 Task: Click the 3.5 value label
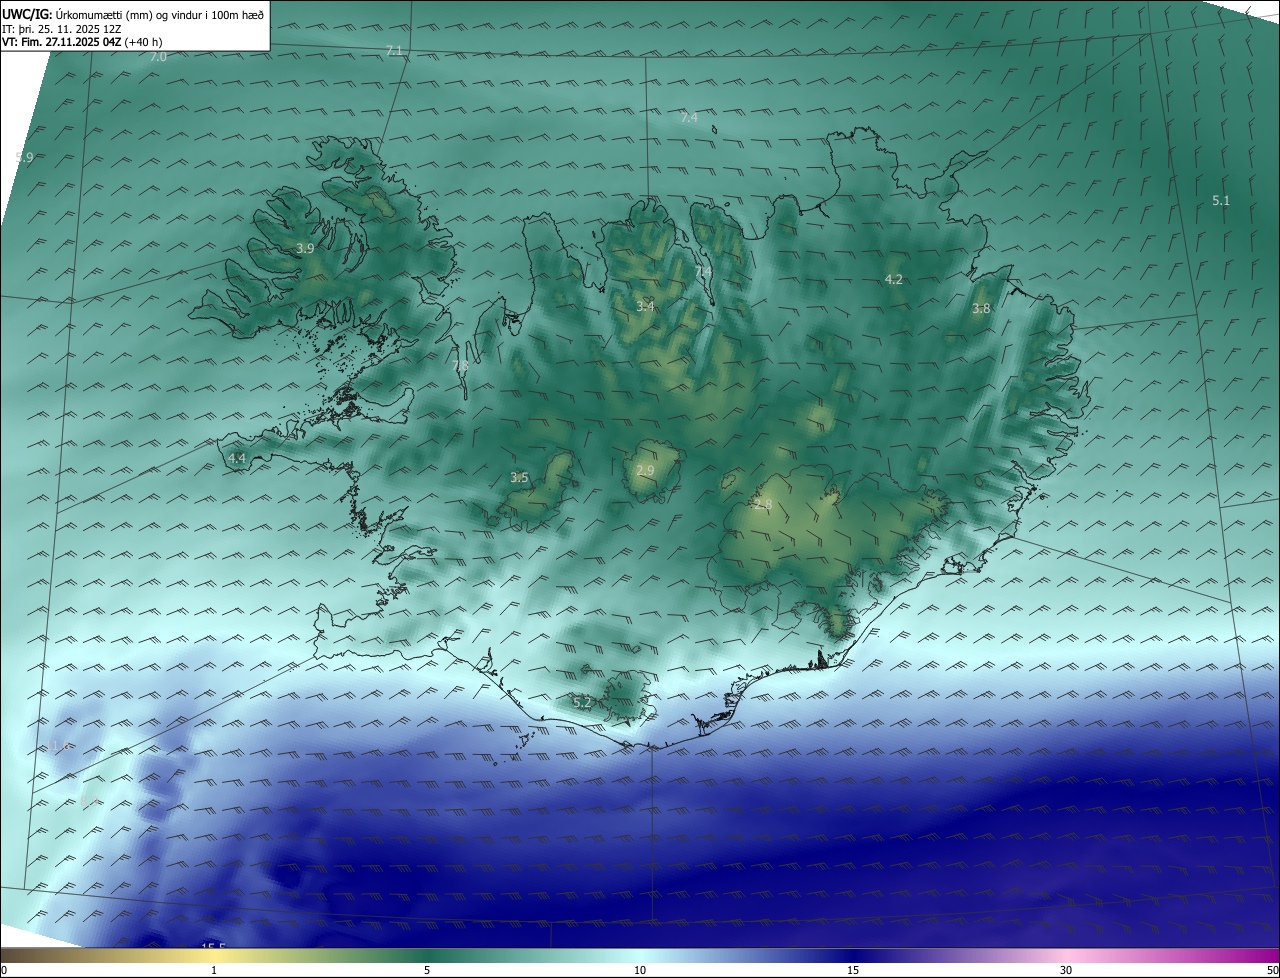tap(519, 478)
